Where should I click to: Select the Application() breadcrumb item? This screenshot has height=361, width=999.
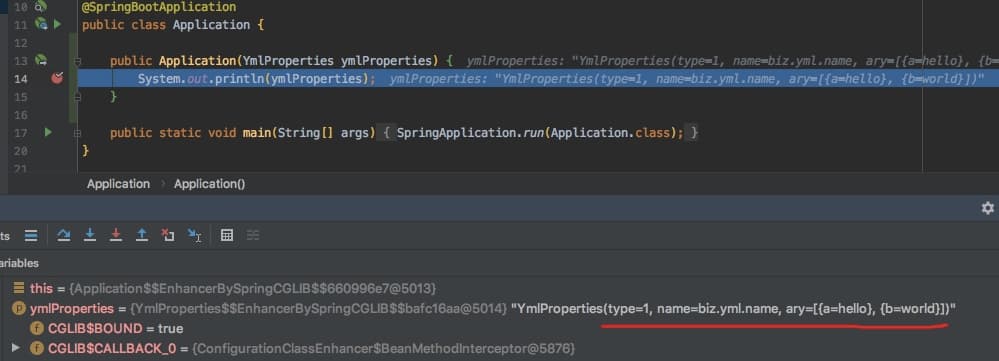coord(210,183)
